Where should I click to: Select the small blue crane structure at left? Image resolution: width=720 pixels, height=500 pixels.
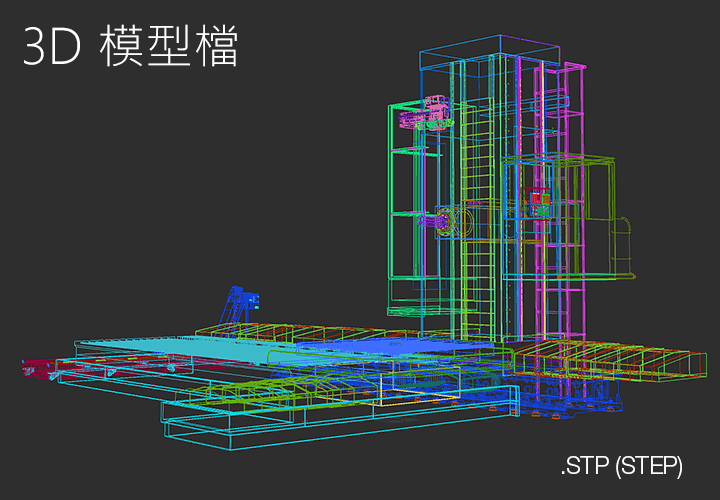tap(240, 303)
